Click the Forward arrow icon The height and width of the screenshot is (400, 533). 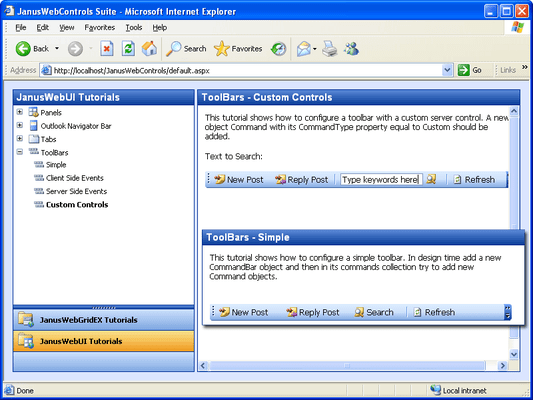pos(75,49)
